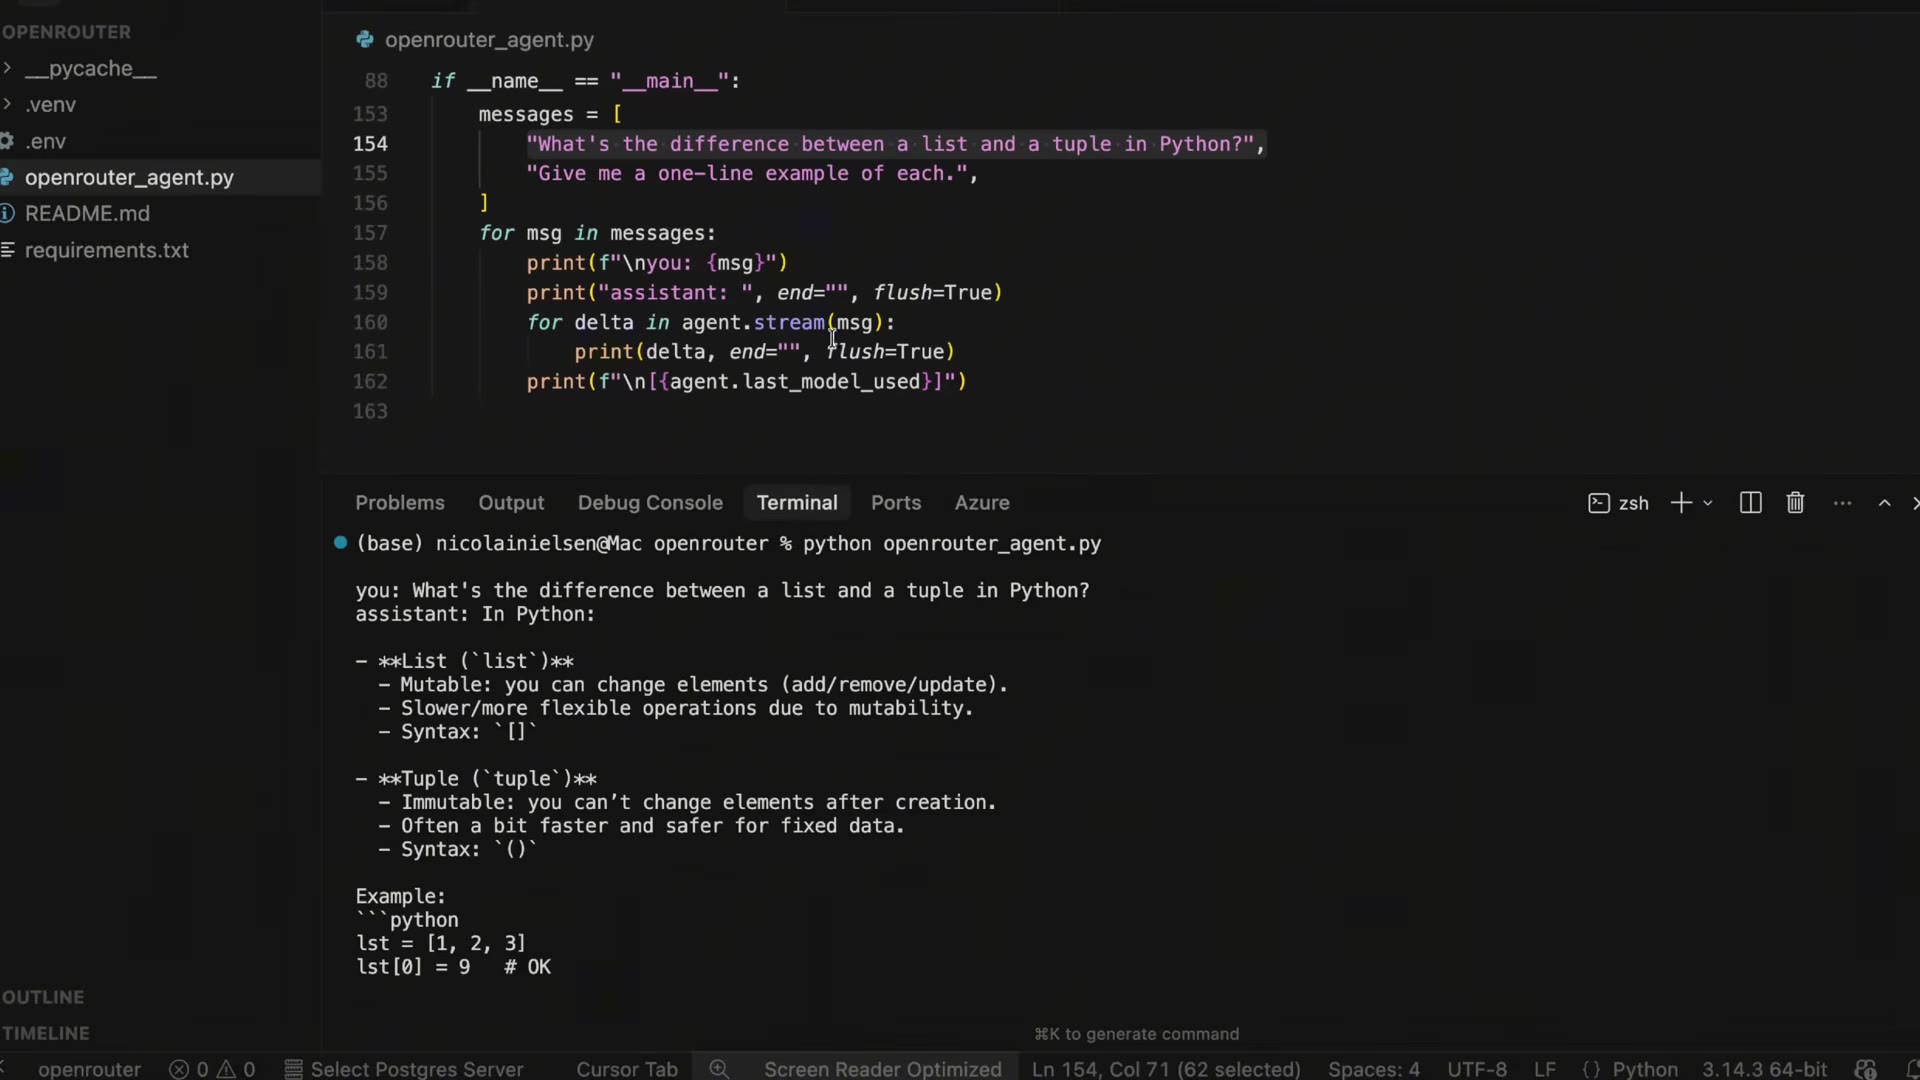Image resolution: width=1920 pixels, height=1080 pixels.
Task: Expand the .venv folder
Action: [50, 105]
